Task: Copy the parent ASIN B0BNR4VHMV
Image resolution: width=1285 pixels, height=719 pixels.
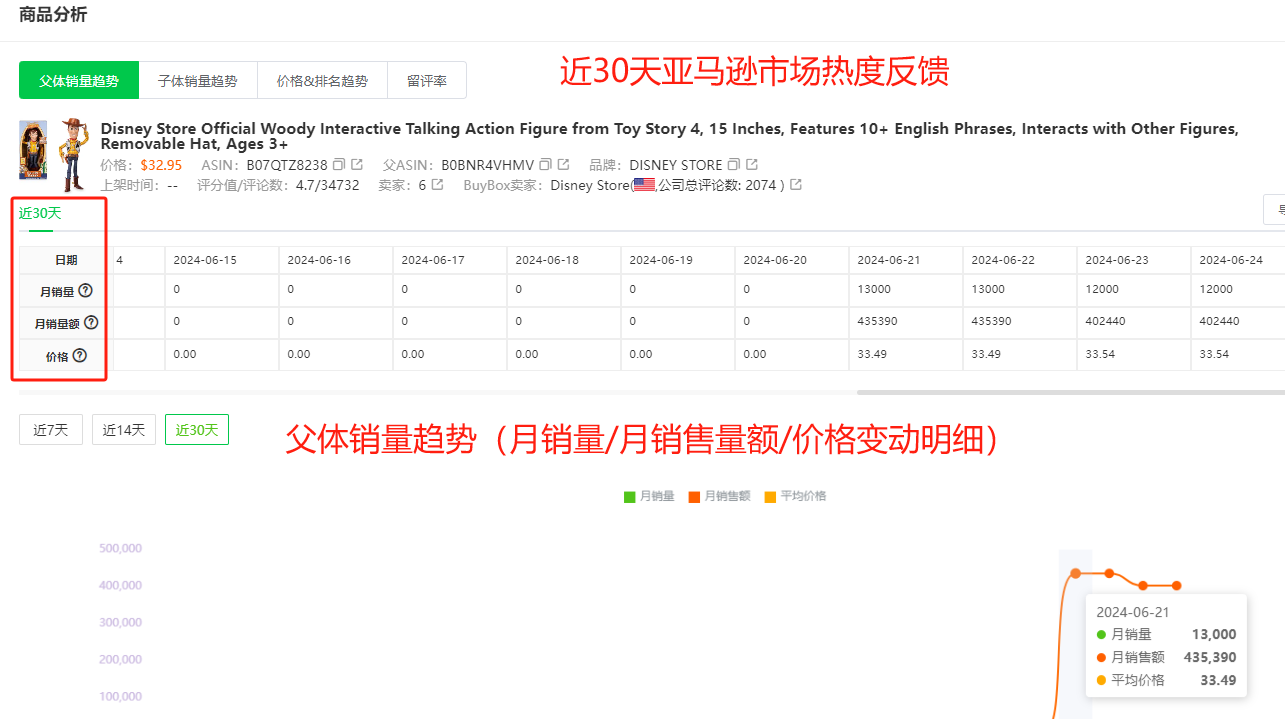Action: (x=545, y=165)
